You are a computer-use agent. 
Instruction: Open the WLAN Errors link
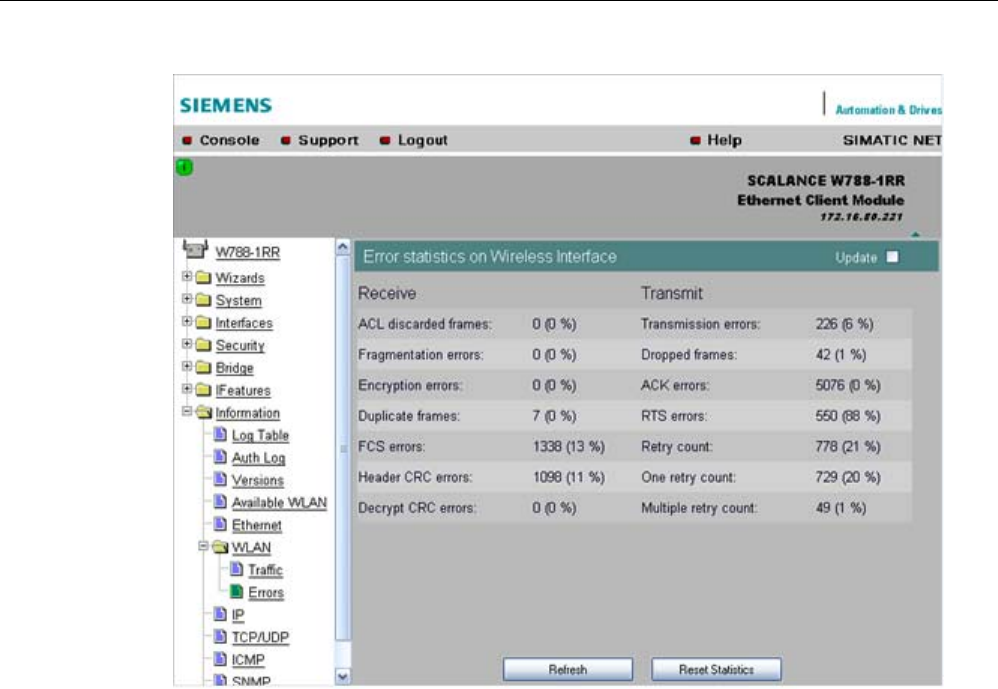(266, 593)
